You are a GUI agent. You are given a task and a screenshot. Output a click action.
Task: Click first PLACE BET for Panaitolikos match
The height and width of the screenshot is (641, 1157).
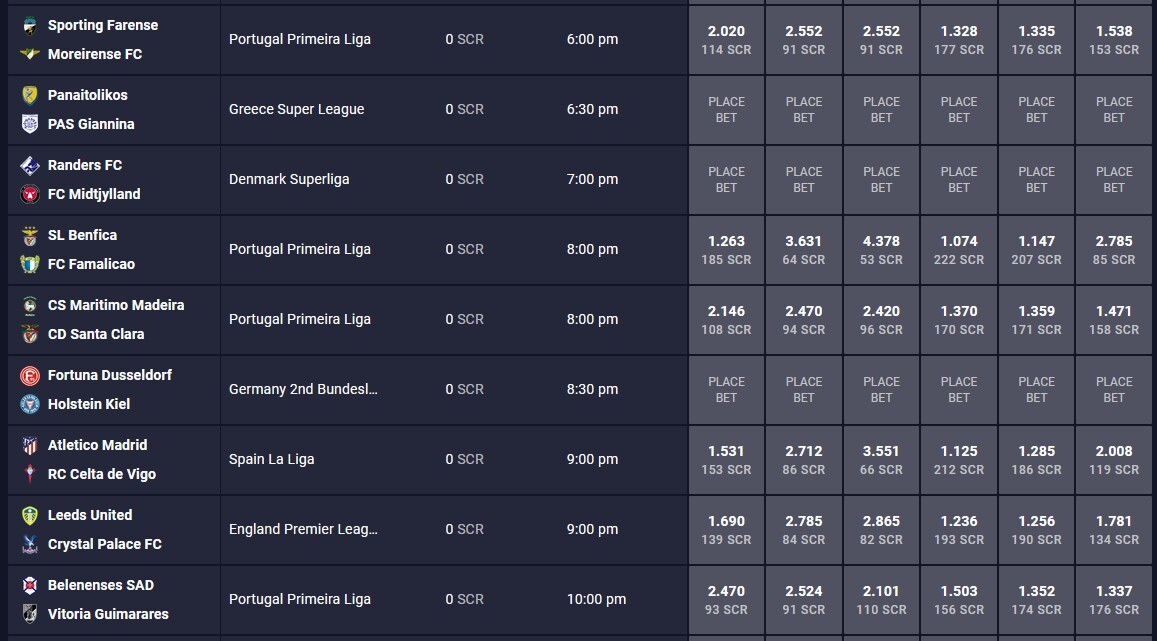pos(726,109)
